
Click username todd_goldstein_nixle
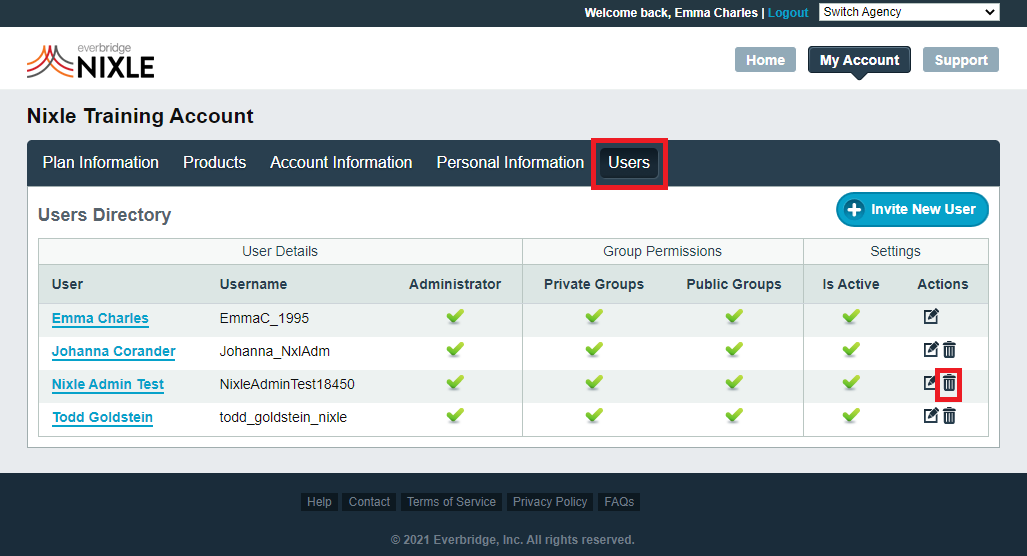283,417
